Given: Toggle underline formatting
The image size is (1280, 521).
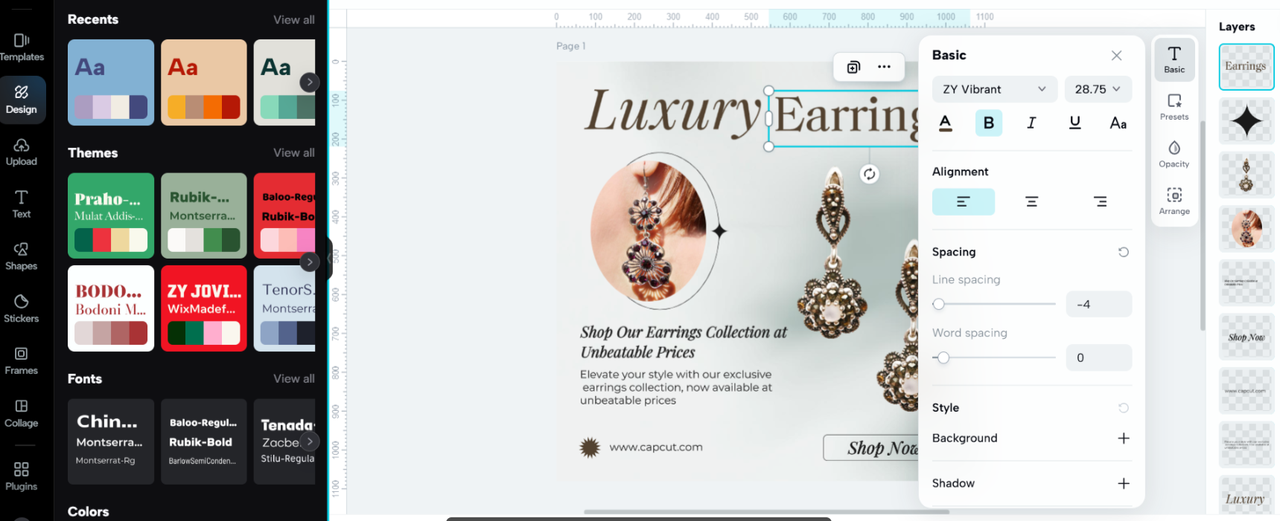Looking at the screenshot, I should 1075,123.
